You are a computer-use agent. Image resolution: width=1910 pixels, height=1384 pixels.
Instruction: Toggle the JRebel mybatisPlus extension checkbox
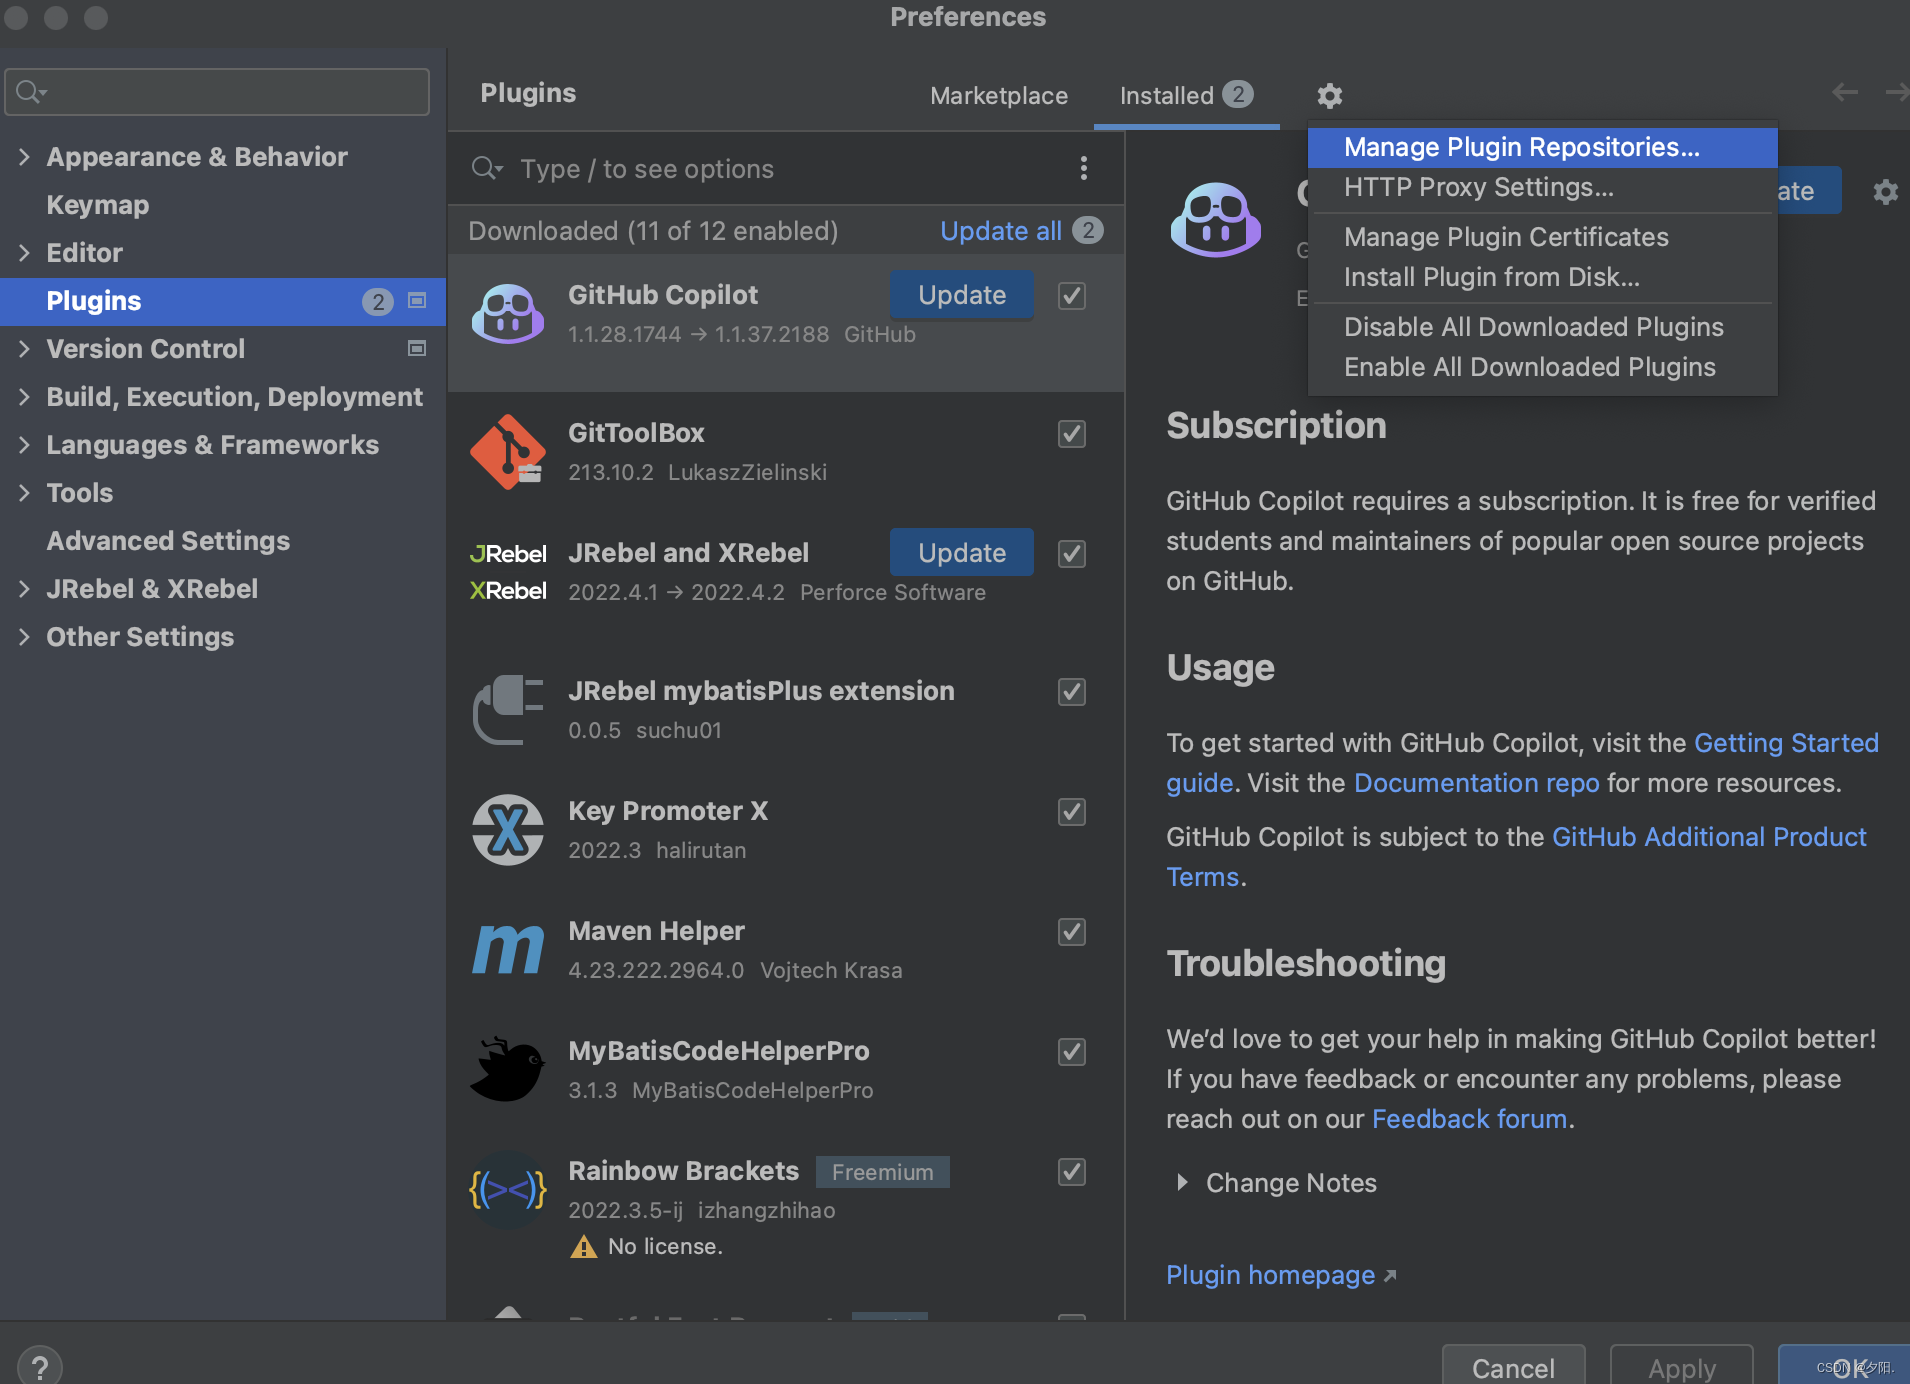point(1072,691)
